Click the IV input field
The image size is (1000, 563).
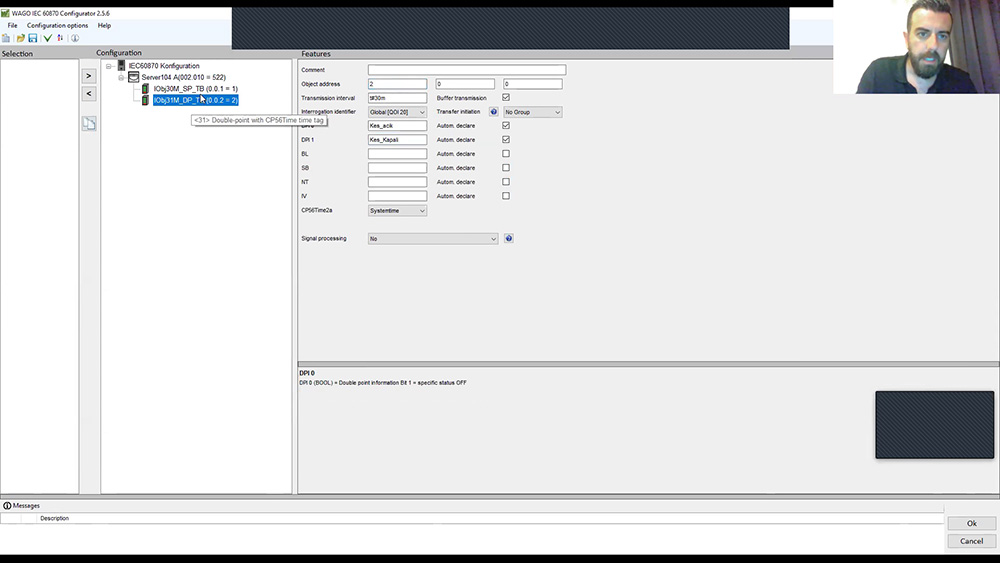coord(397,196)
